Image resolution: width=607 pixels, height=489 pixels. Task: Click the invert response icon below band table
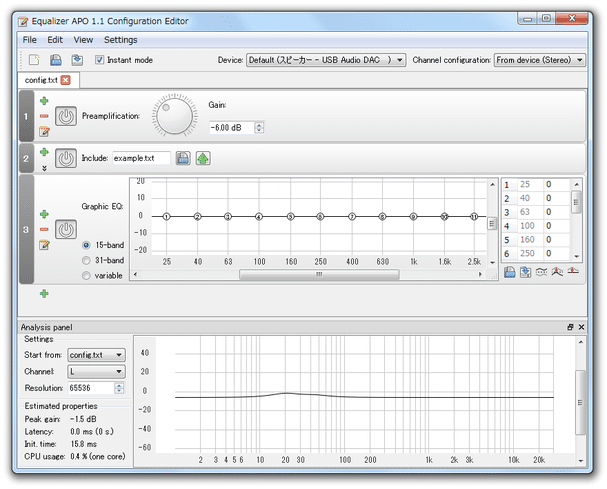pos(541,272)
